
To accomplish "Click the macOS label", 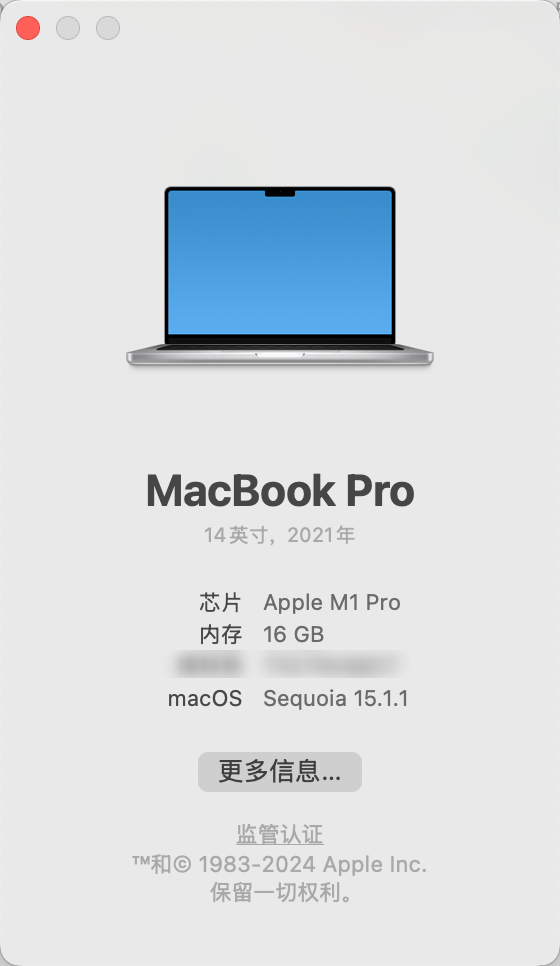I will (205, 699).
